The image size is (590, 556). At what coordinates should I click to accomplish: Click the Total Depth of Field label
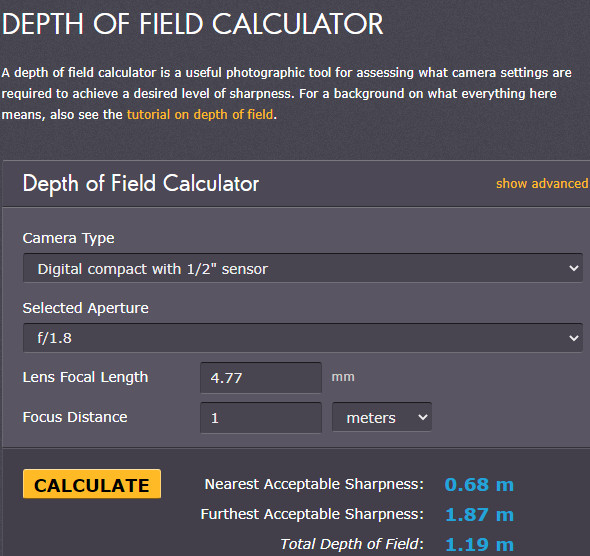coord(352,544)
